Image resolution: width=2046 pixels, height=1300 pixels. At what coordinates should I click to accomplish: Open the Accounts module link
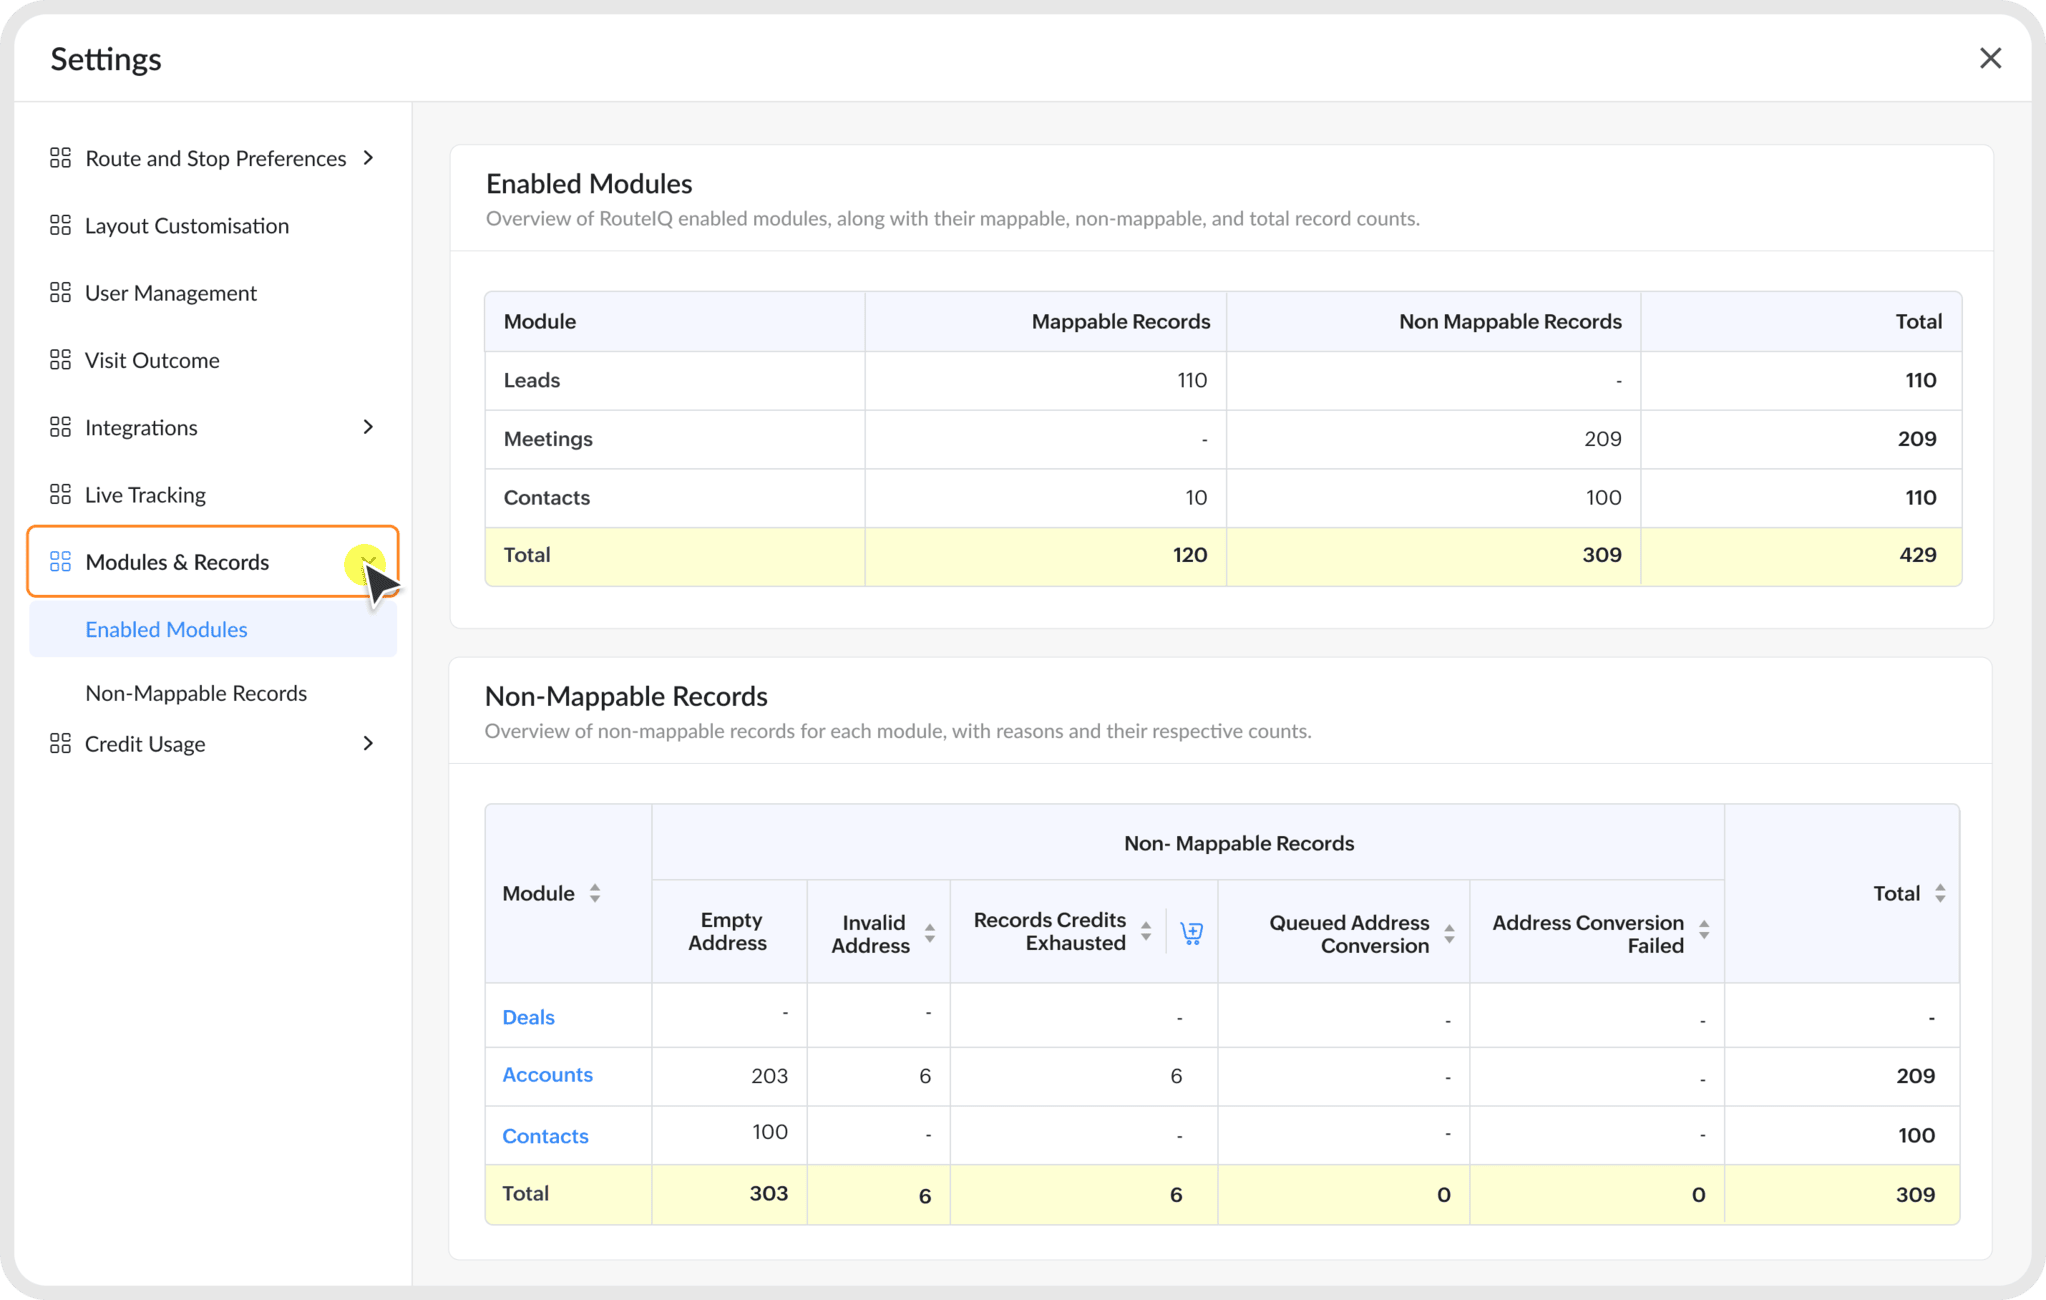547,1074
